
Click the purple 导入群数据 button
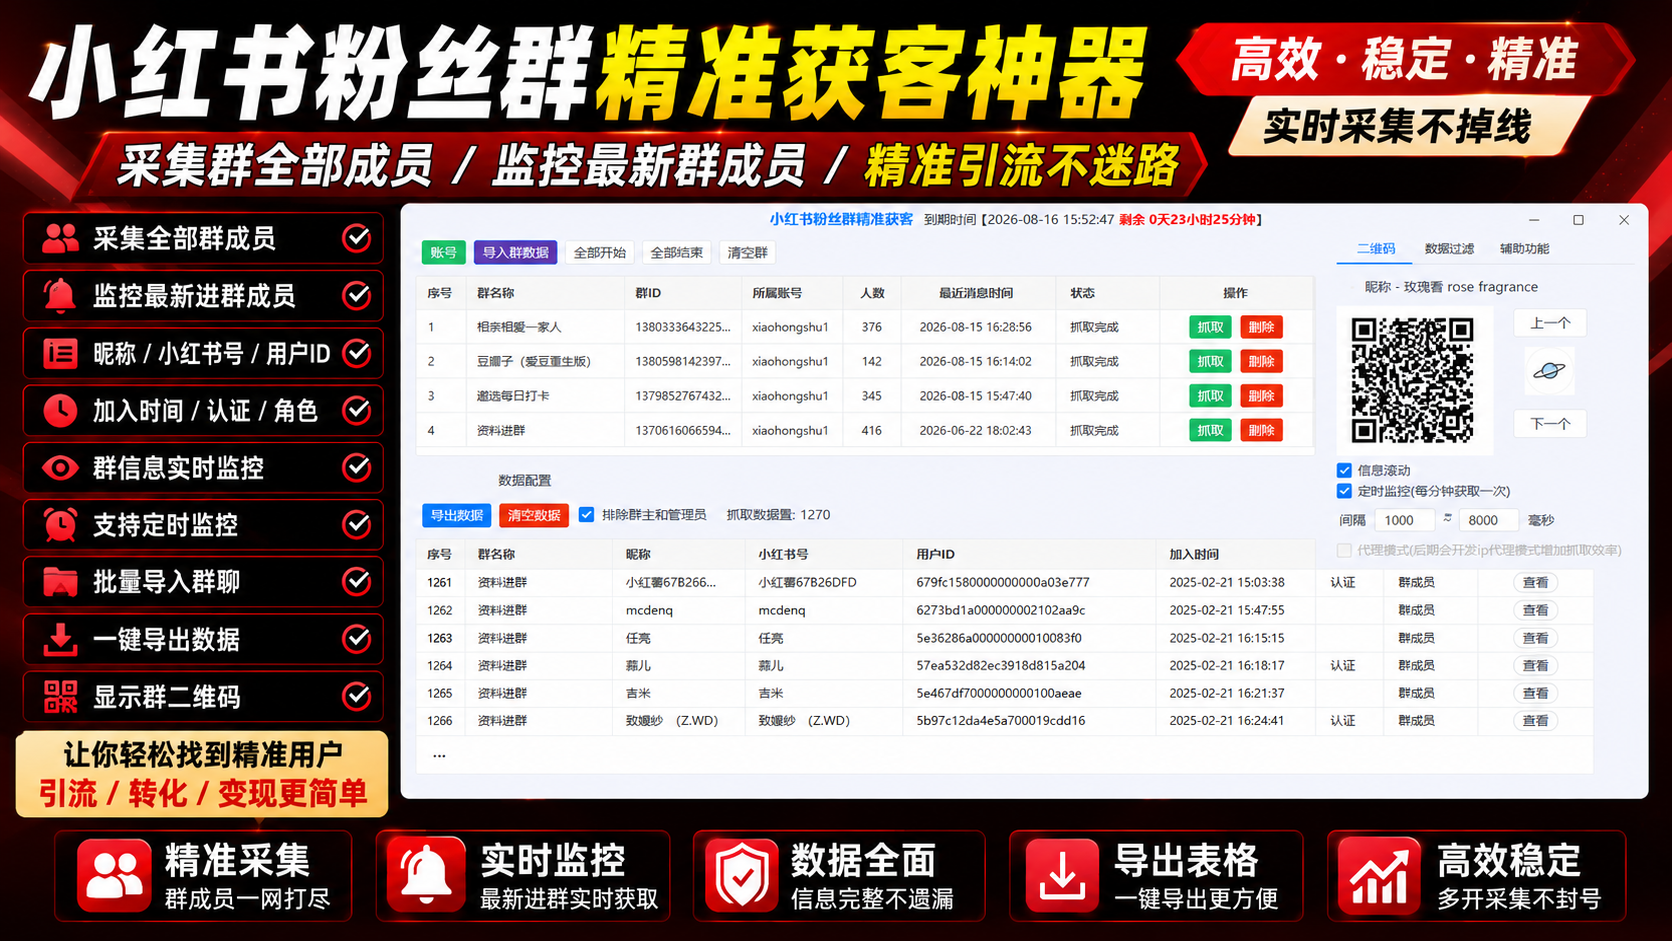click(x=516, y=253)
